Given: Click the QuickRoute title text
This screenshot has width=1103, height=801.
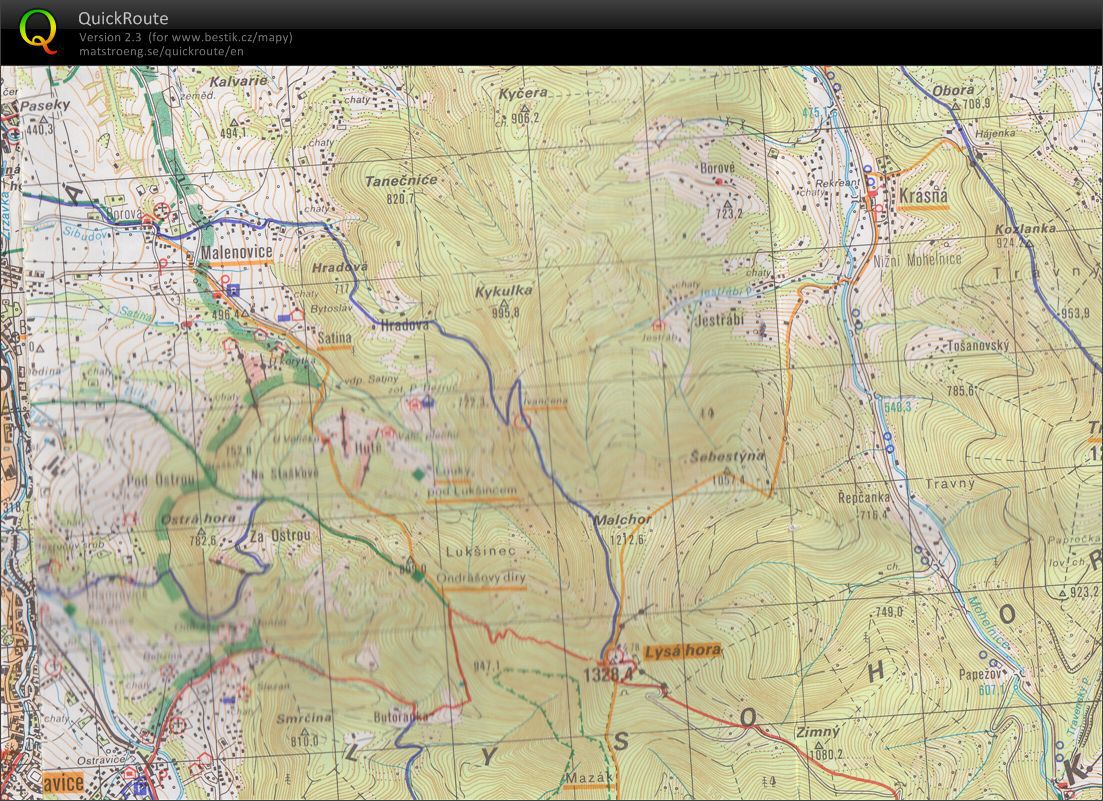Looking at the screenshot, I should point(123,18).
